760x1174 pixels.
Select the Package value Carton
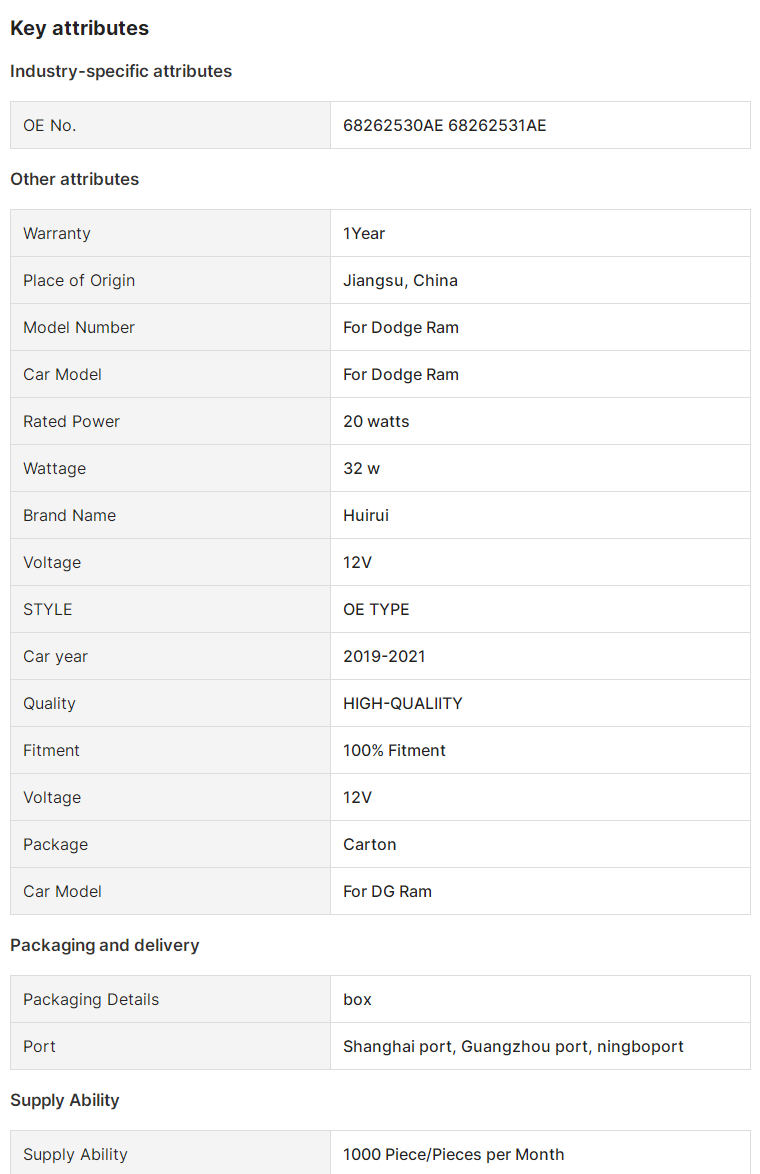[x=369, y=844]
